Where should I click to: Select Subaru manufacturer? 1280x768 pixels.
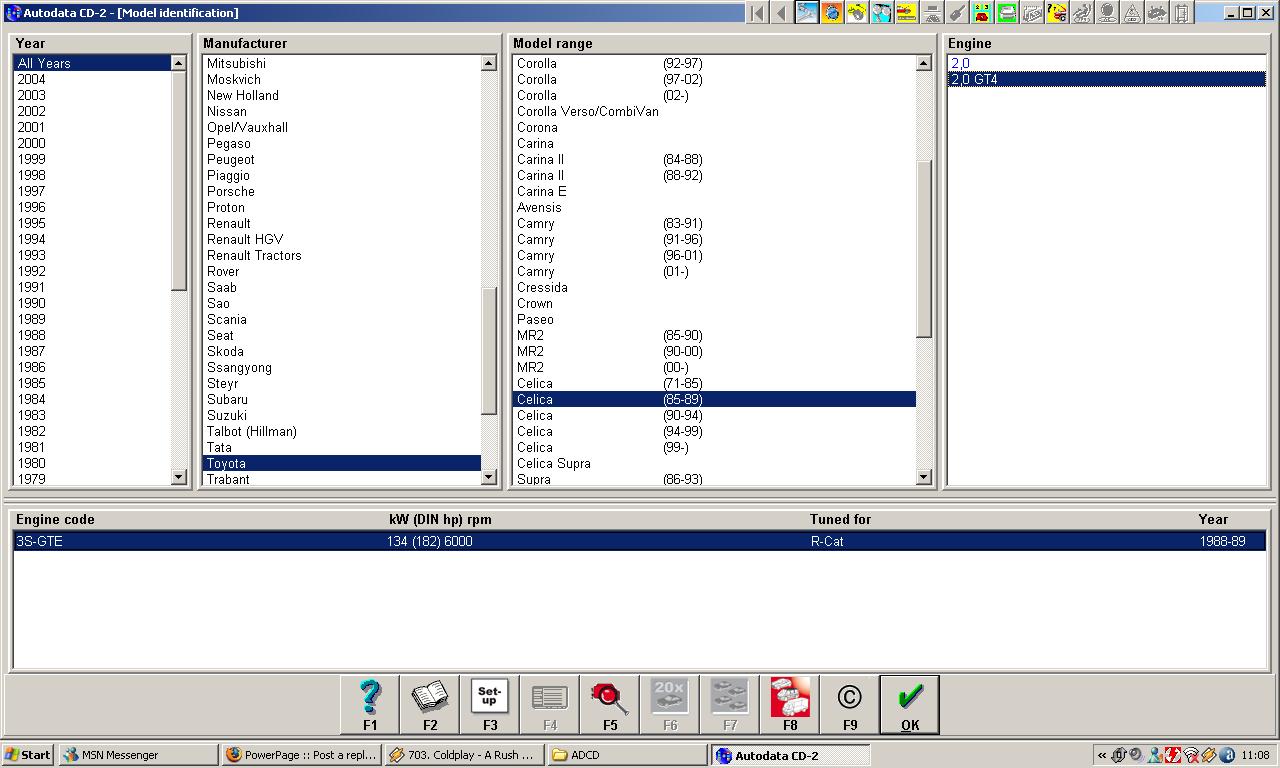342,399
